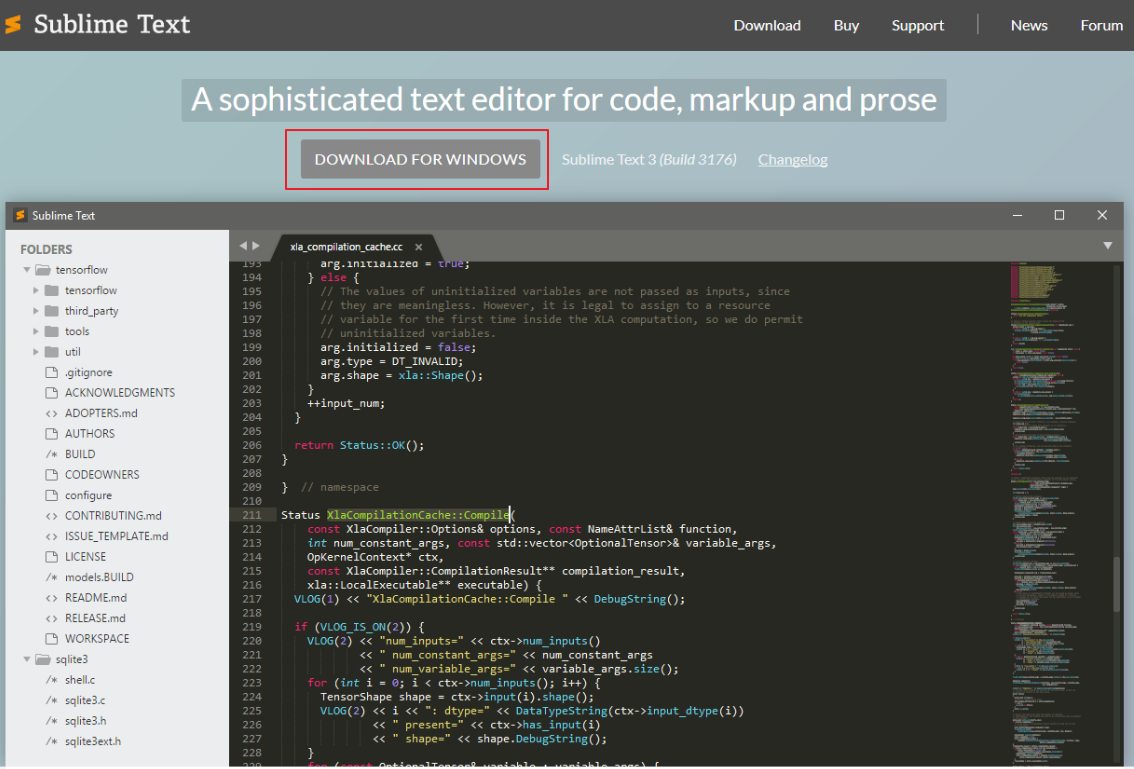1134x769 pixels.
Task: Open CONTRIBUTING.md in sidebar
Action: pyautogui.click(x=114, y=516)
